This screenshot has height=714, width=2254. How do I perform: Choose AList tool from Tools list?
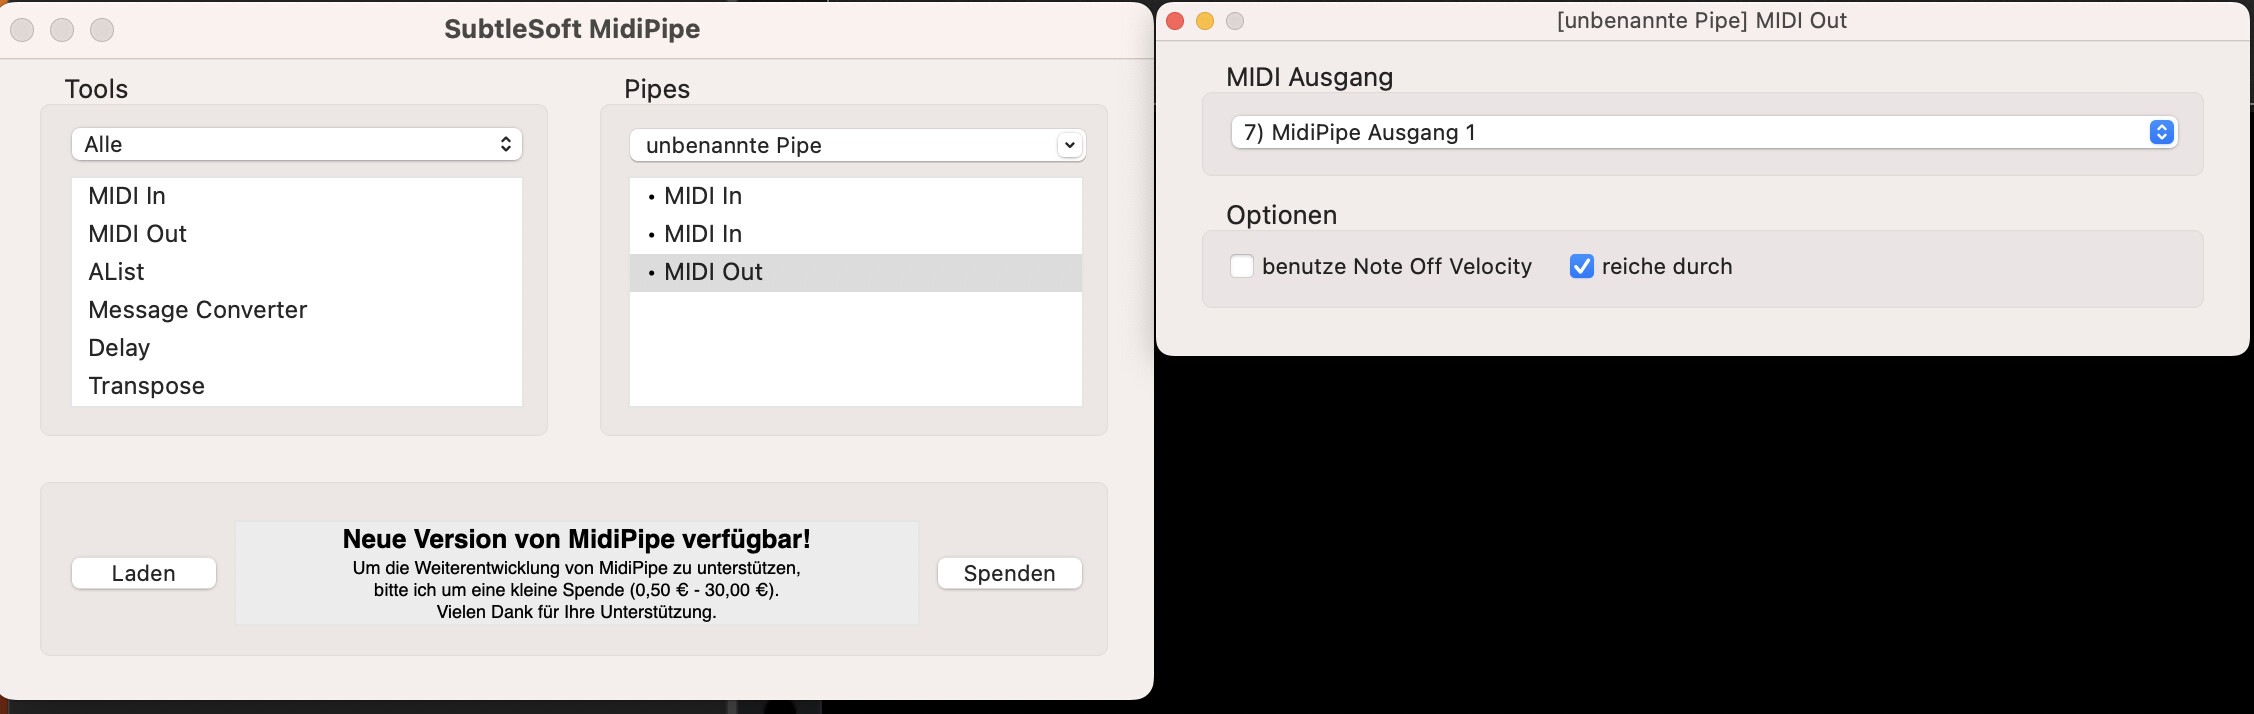[x=297, y=272]
